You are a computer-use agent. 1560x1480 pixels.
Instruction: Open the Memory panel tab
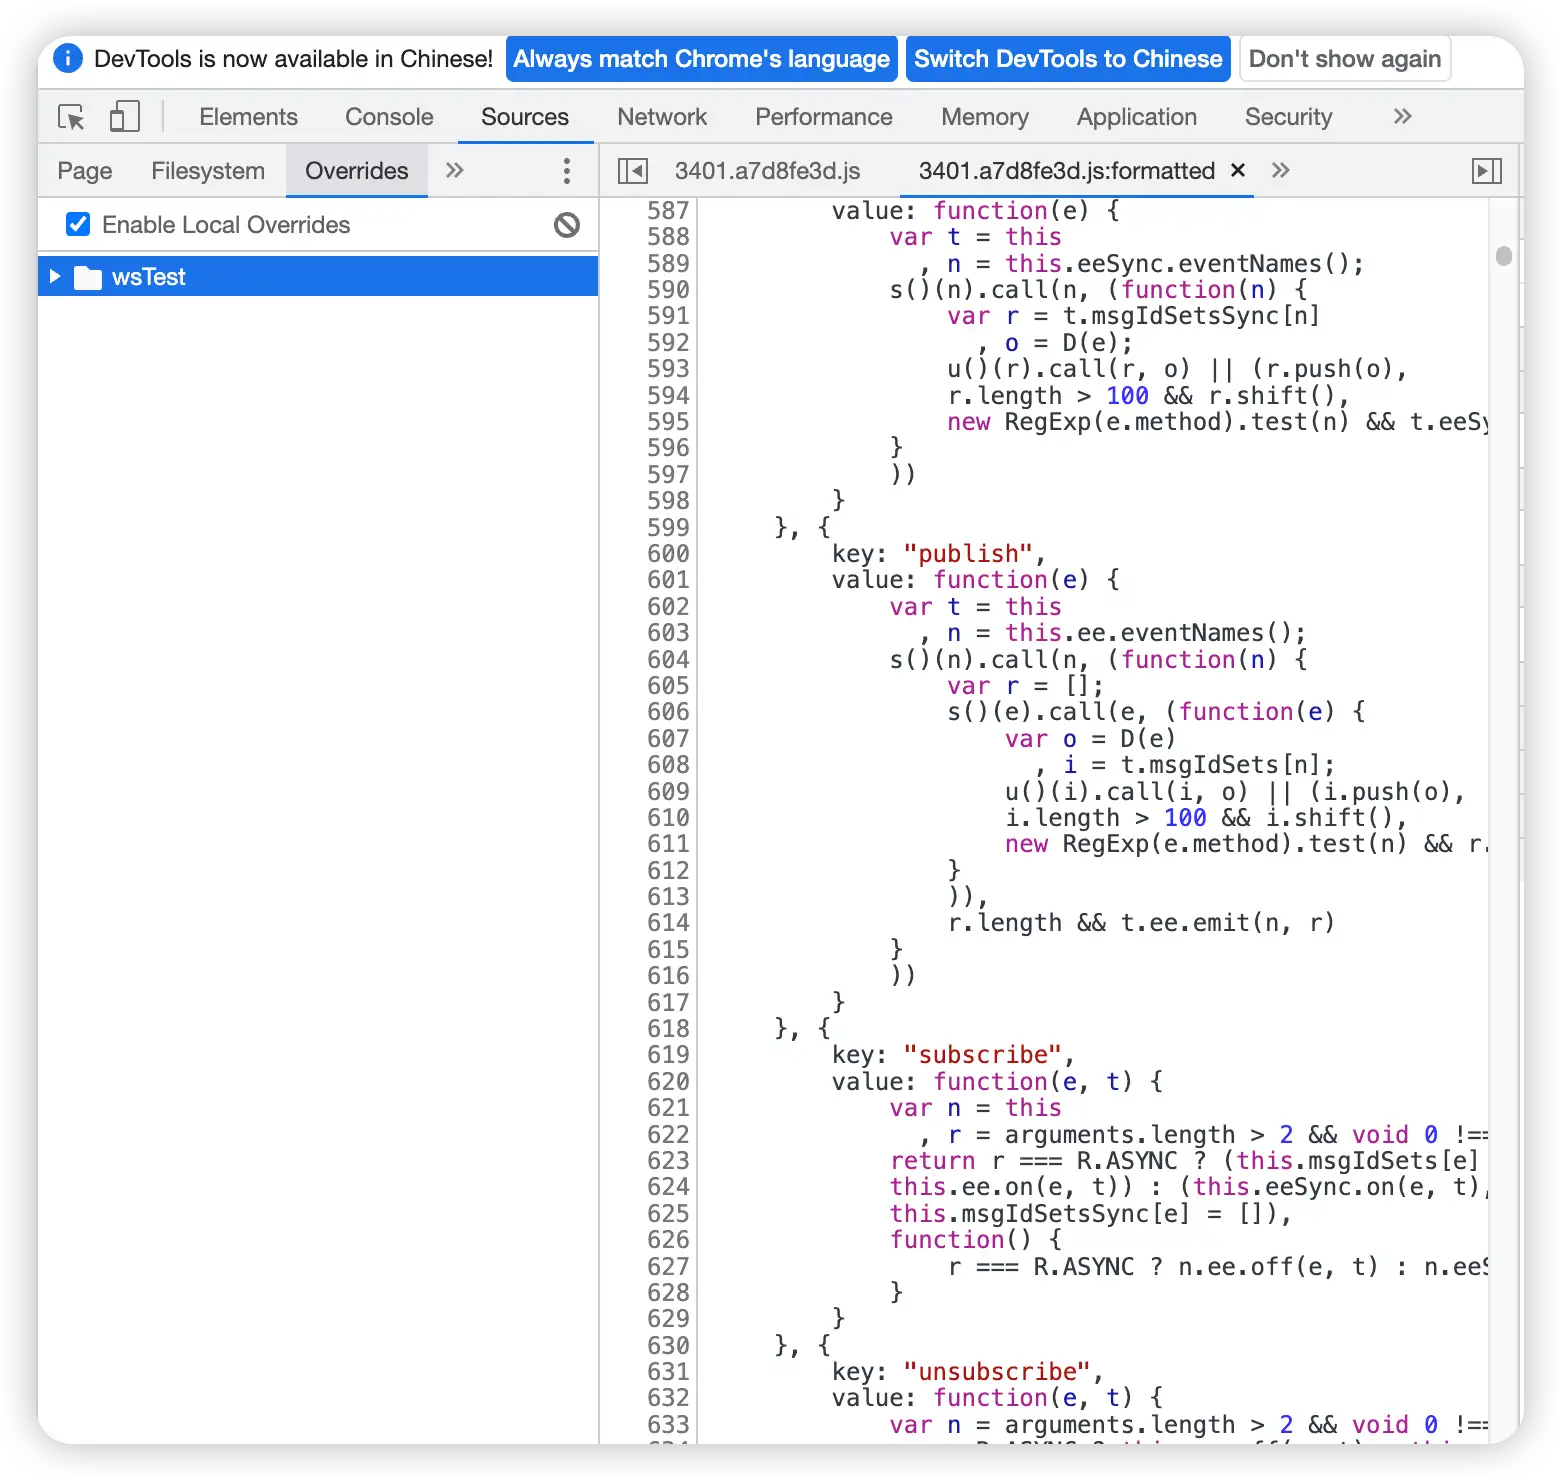click(x=985, y=117)
